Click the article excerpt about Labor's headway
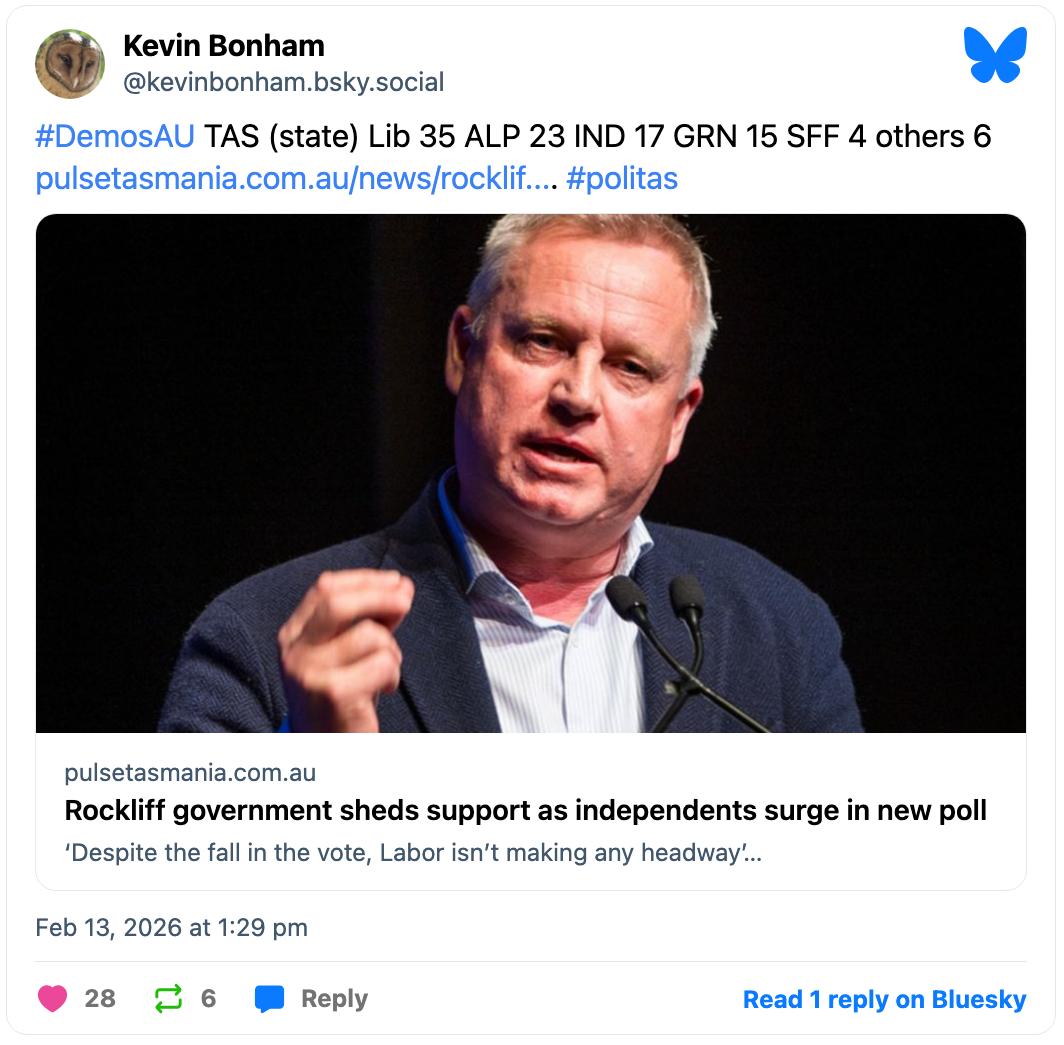This screenshot has width=1064, height=1045. (x=413, y=855)
